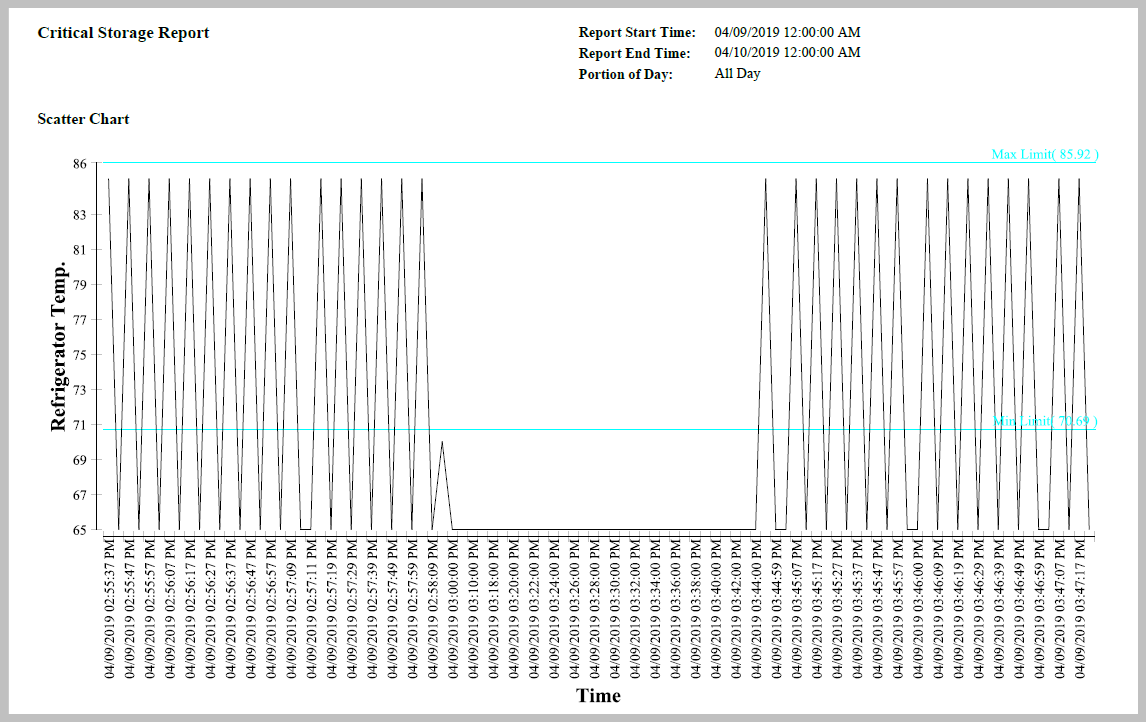Viewport: 1146px width, 722px height.
Task: Click the Refrigerator Temp. axis title
Action: 58,347
